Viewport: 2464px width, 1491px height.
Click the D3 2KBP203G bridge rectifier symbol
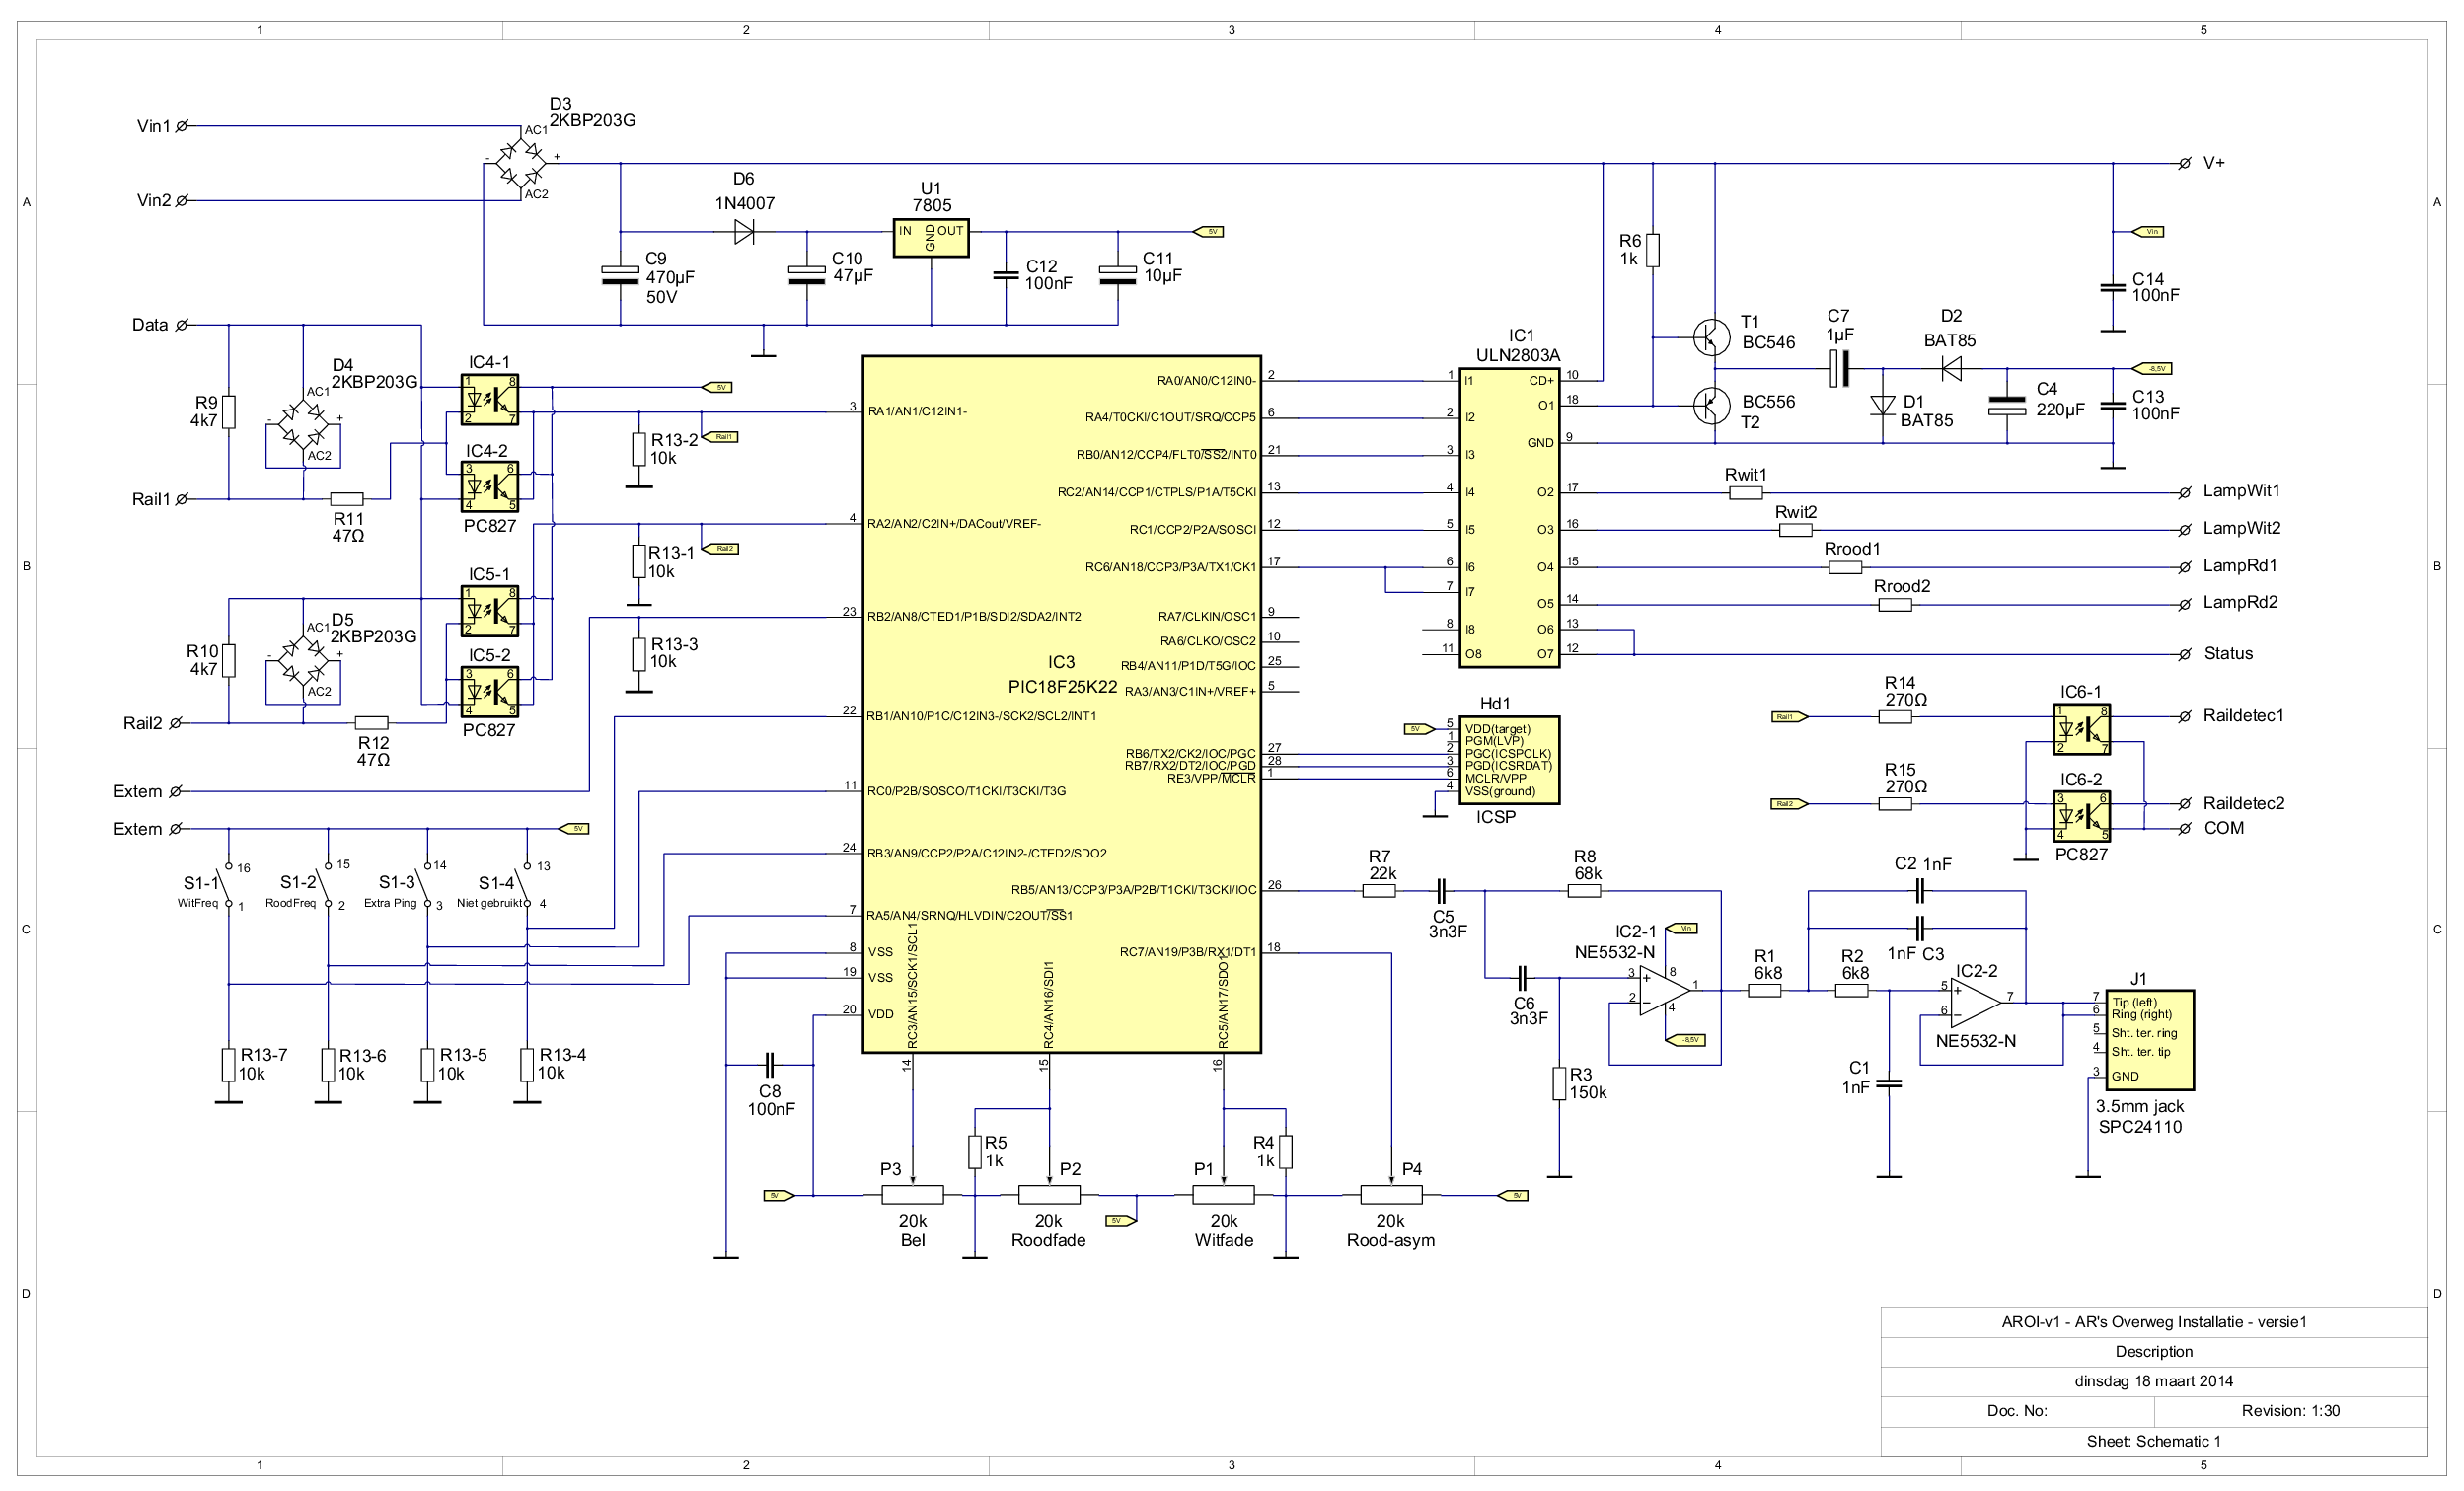click(x=522, y=163)
